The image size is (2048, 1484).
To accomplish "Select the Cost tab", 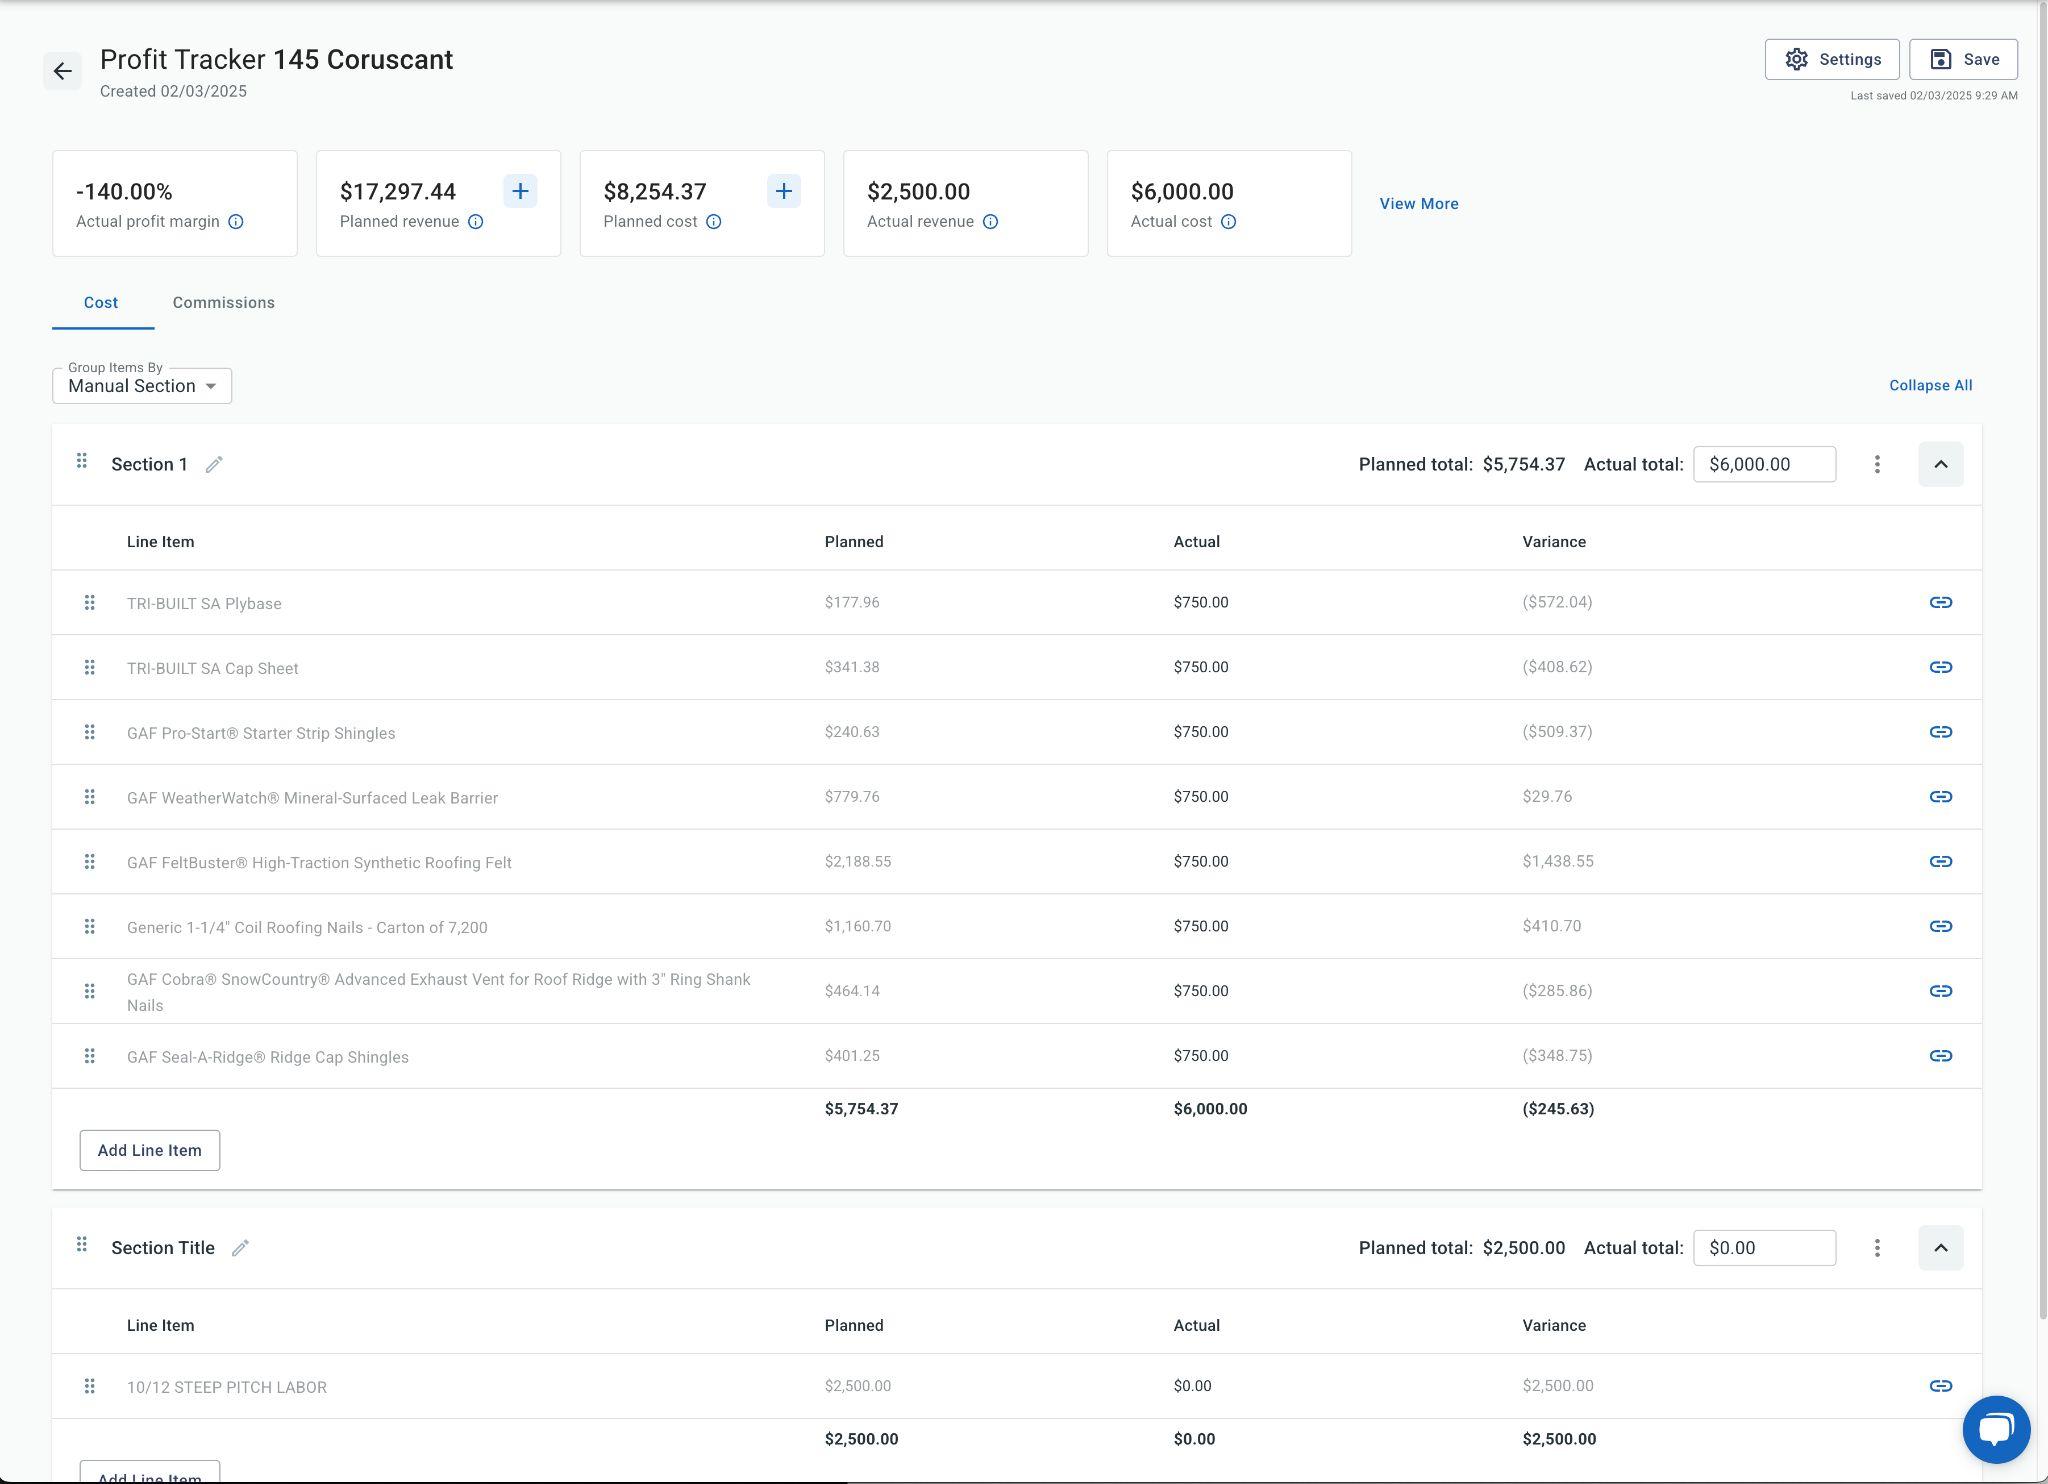I will pos(101,303).
